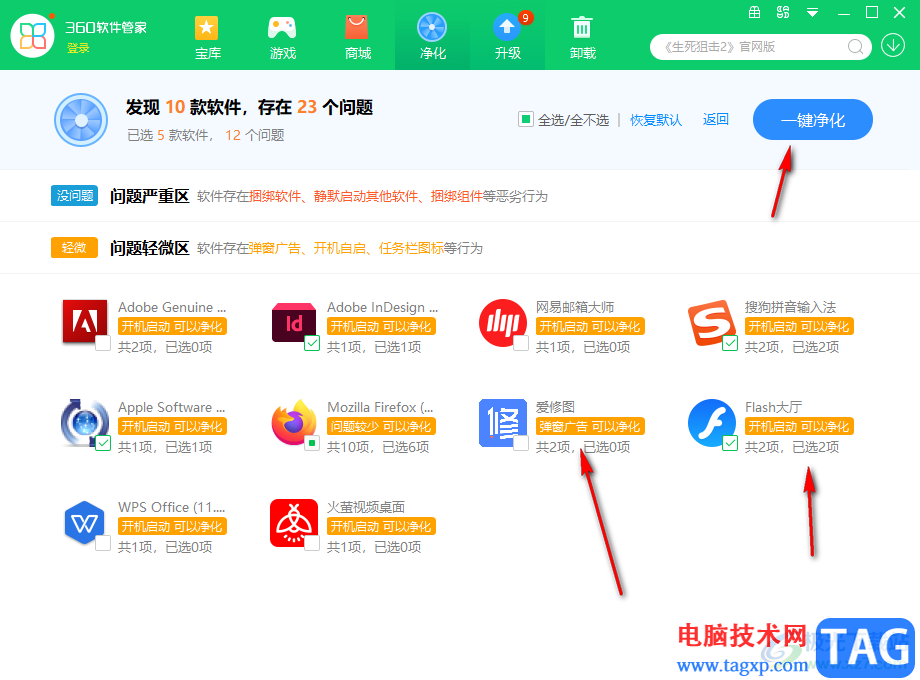Click the 恢复默认 link
Viewport: 920px width, 680px height.
click(656, 120)
